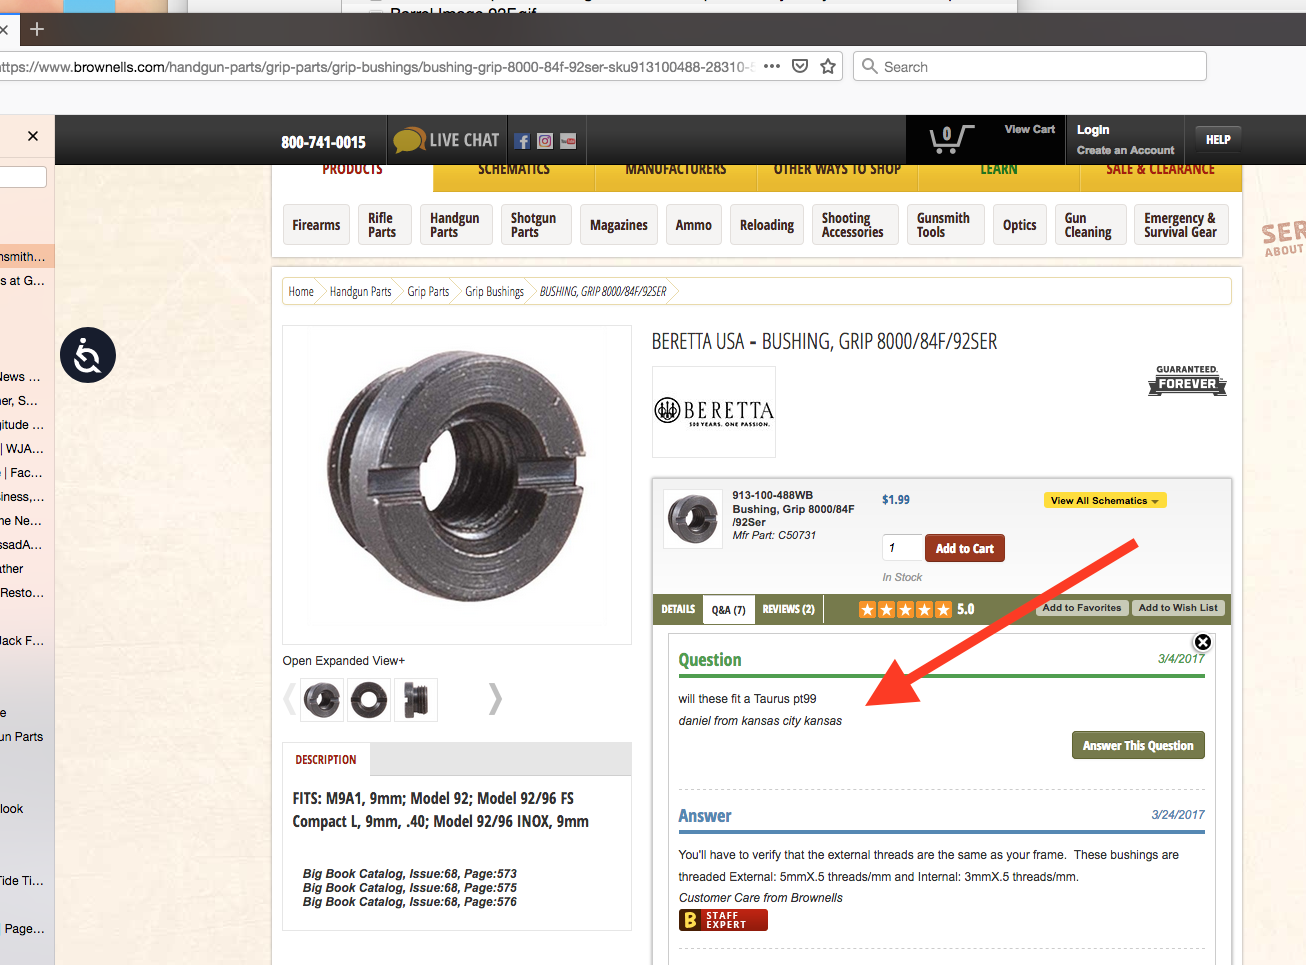Click the Home breadcrumb
The height and width of the screenshot is (965, 1306).
tap(301, 291)
